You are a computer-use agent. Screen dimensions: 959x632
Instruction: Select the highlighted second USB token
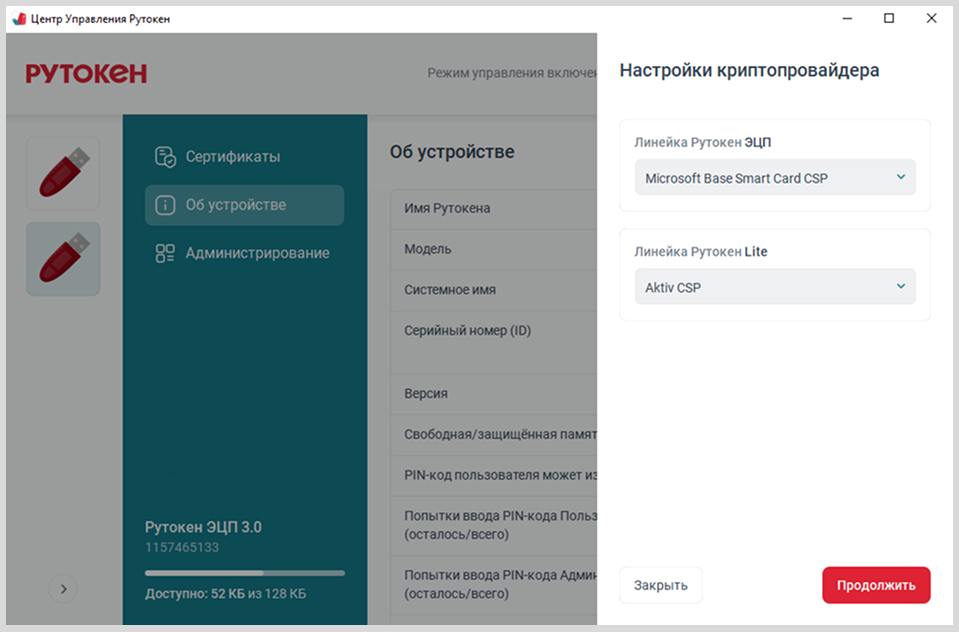(x=63, y=258)
